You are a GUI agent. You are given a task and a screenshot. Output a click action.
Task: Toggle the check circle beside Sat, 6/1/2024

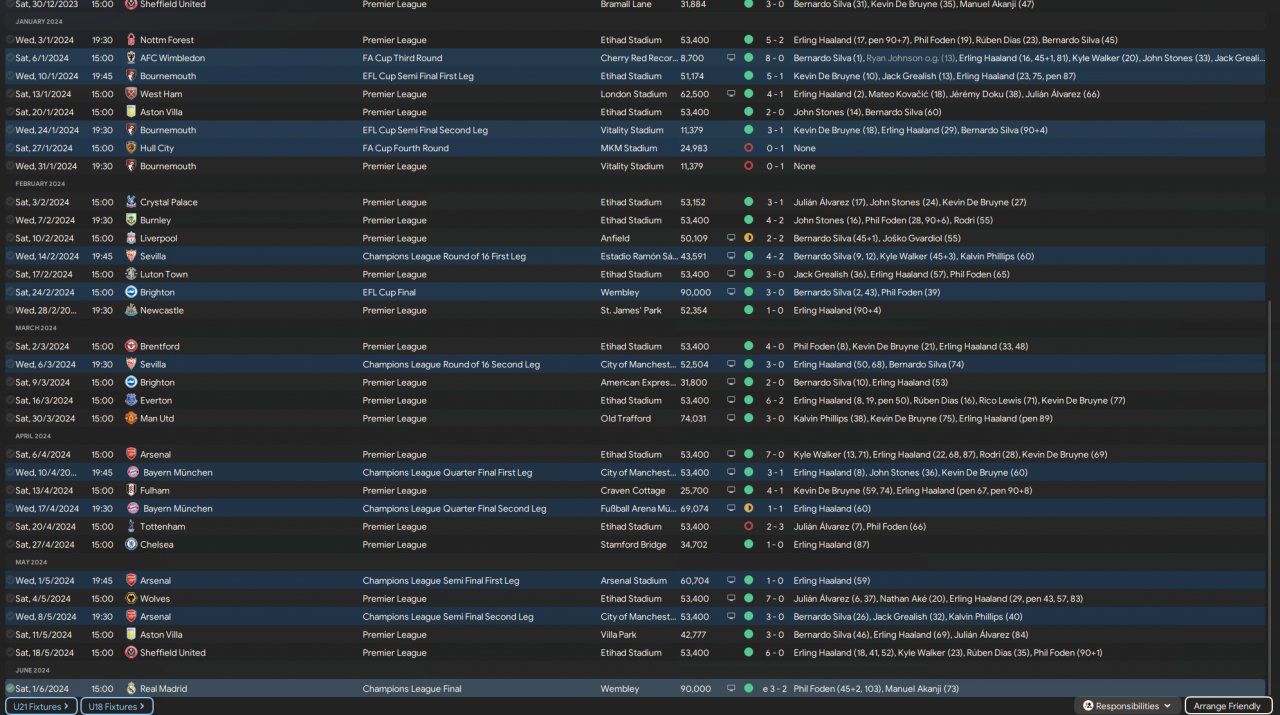pyautogui.click(x=10, y=58)
